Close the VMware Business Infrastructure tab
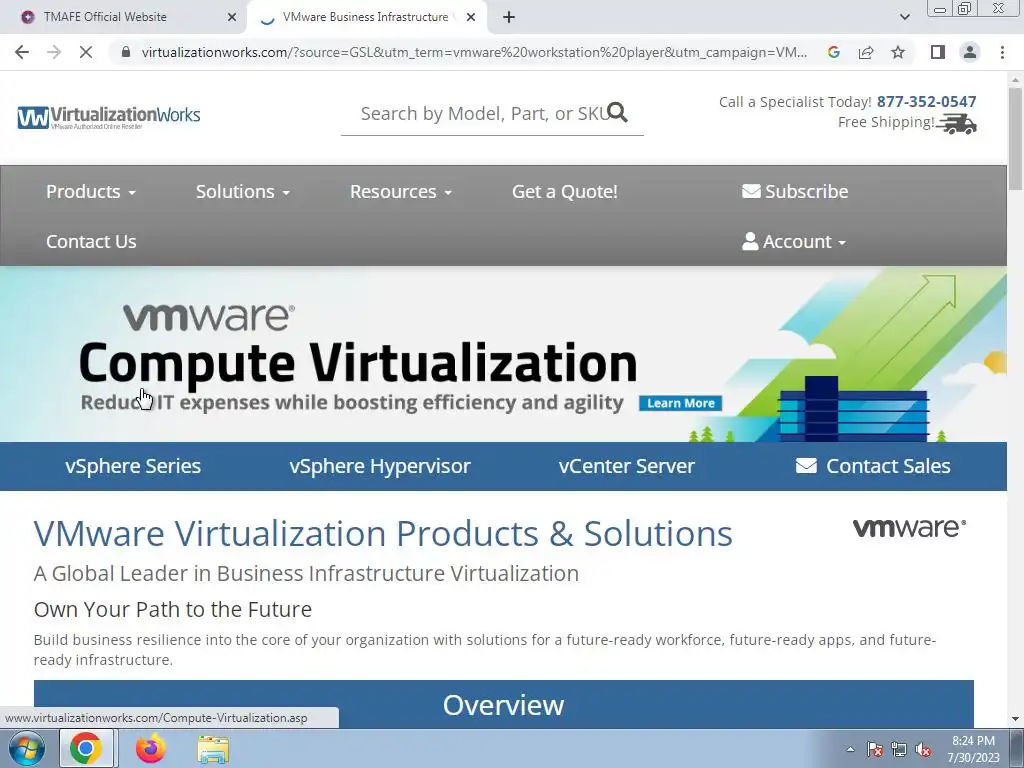Viewport: 1024px width, 768px height. (x=471, y=17)
